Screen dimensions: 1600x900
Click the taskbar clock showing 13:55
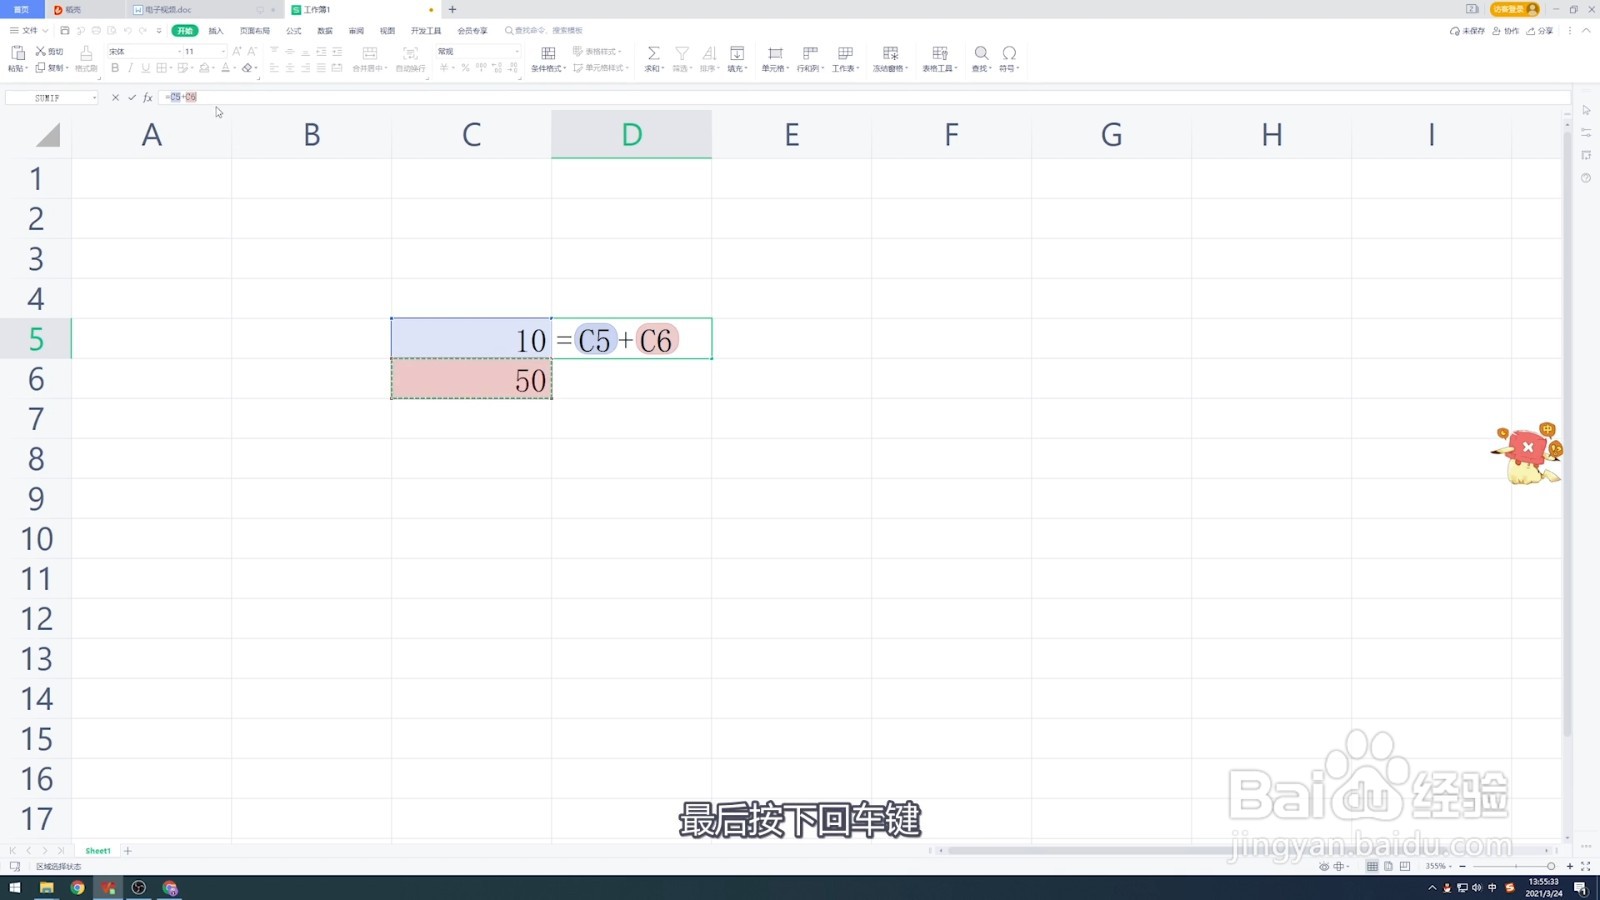pos(1544,888)
